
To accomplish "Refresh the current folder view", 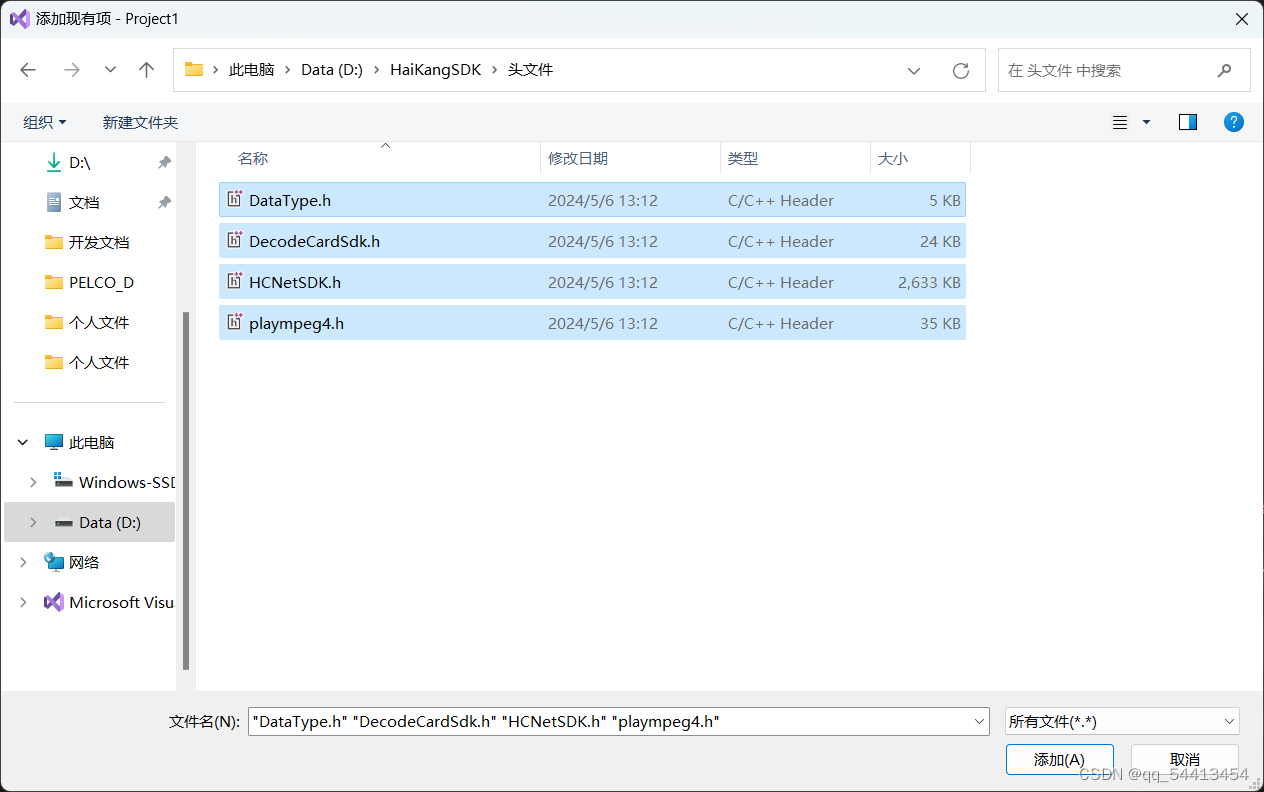I will pyautogui.click(x=960, y=70).
